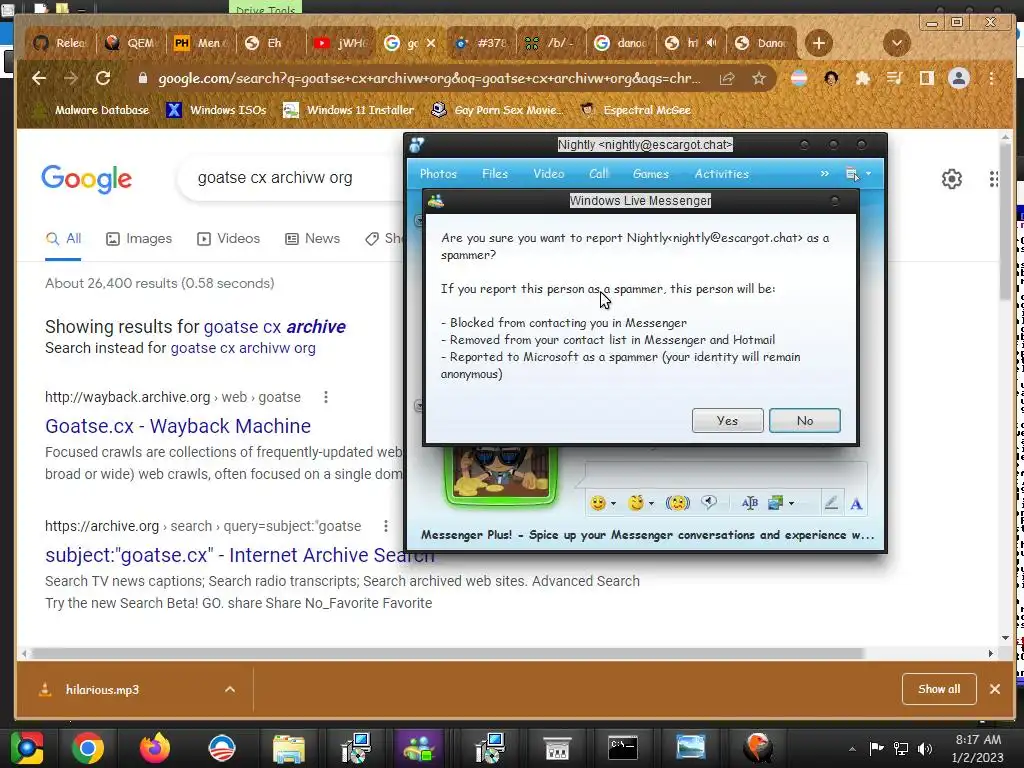Screen dimensions: 1024x768
Task: Open the Chrome extensions puzzle icon
Action: [x=863, y=78]
